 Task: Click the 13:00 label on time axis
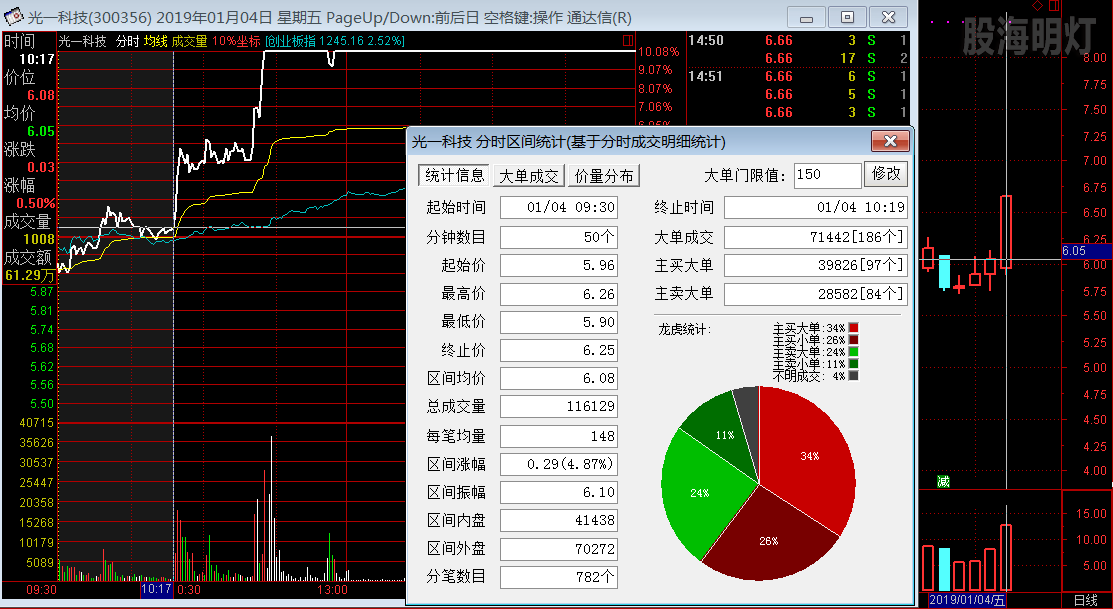332,589
